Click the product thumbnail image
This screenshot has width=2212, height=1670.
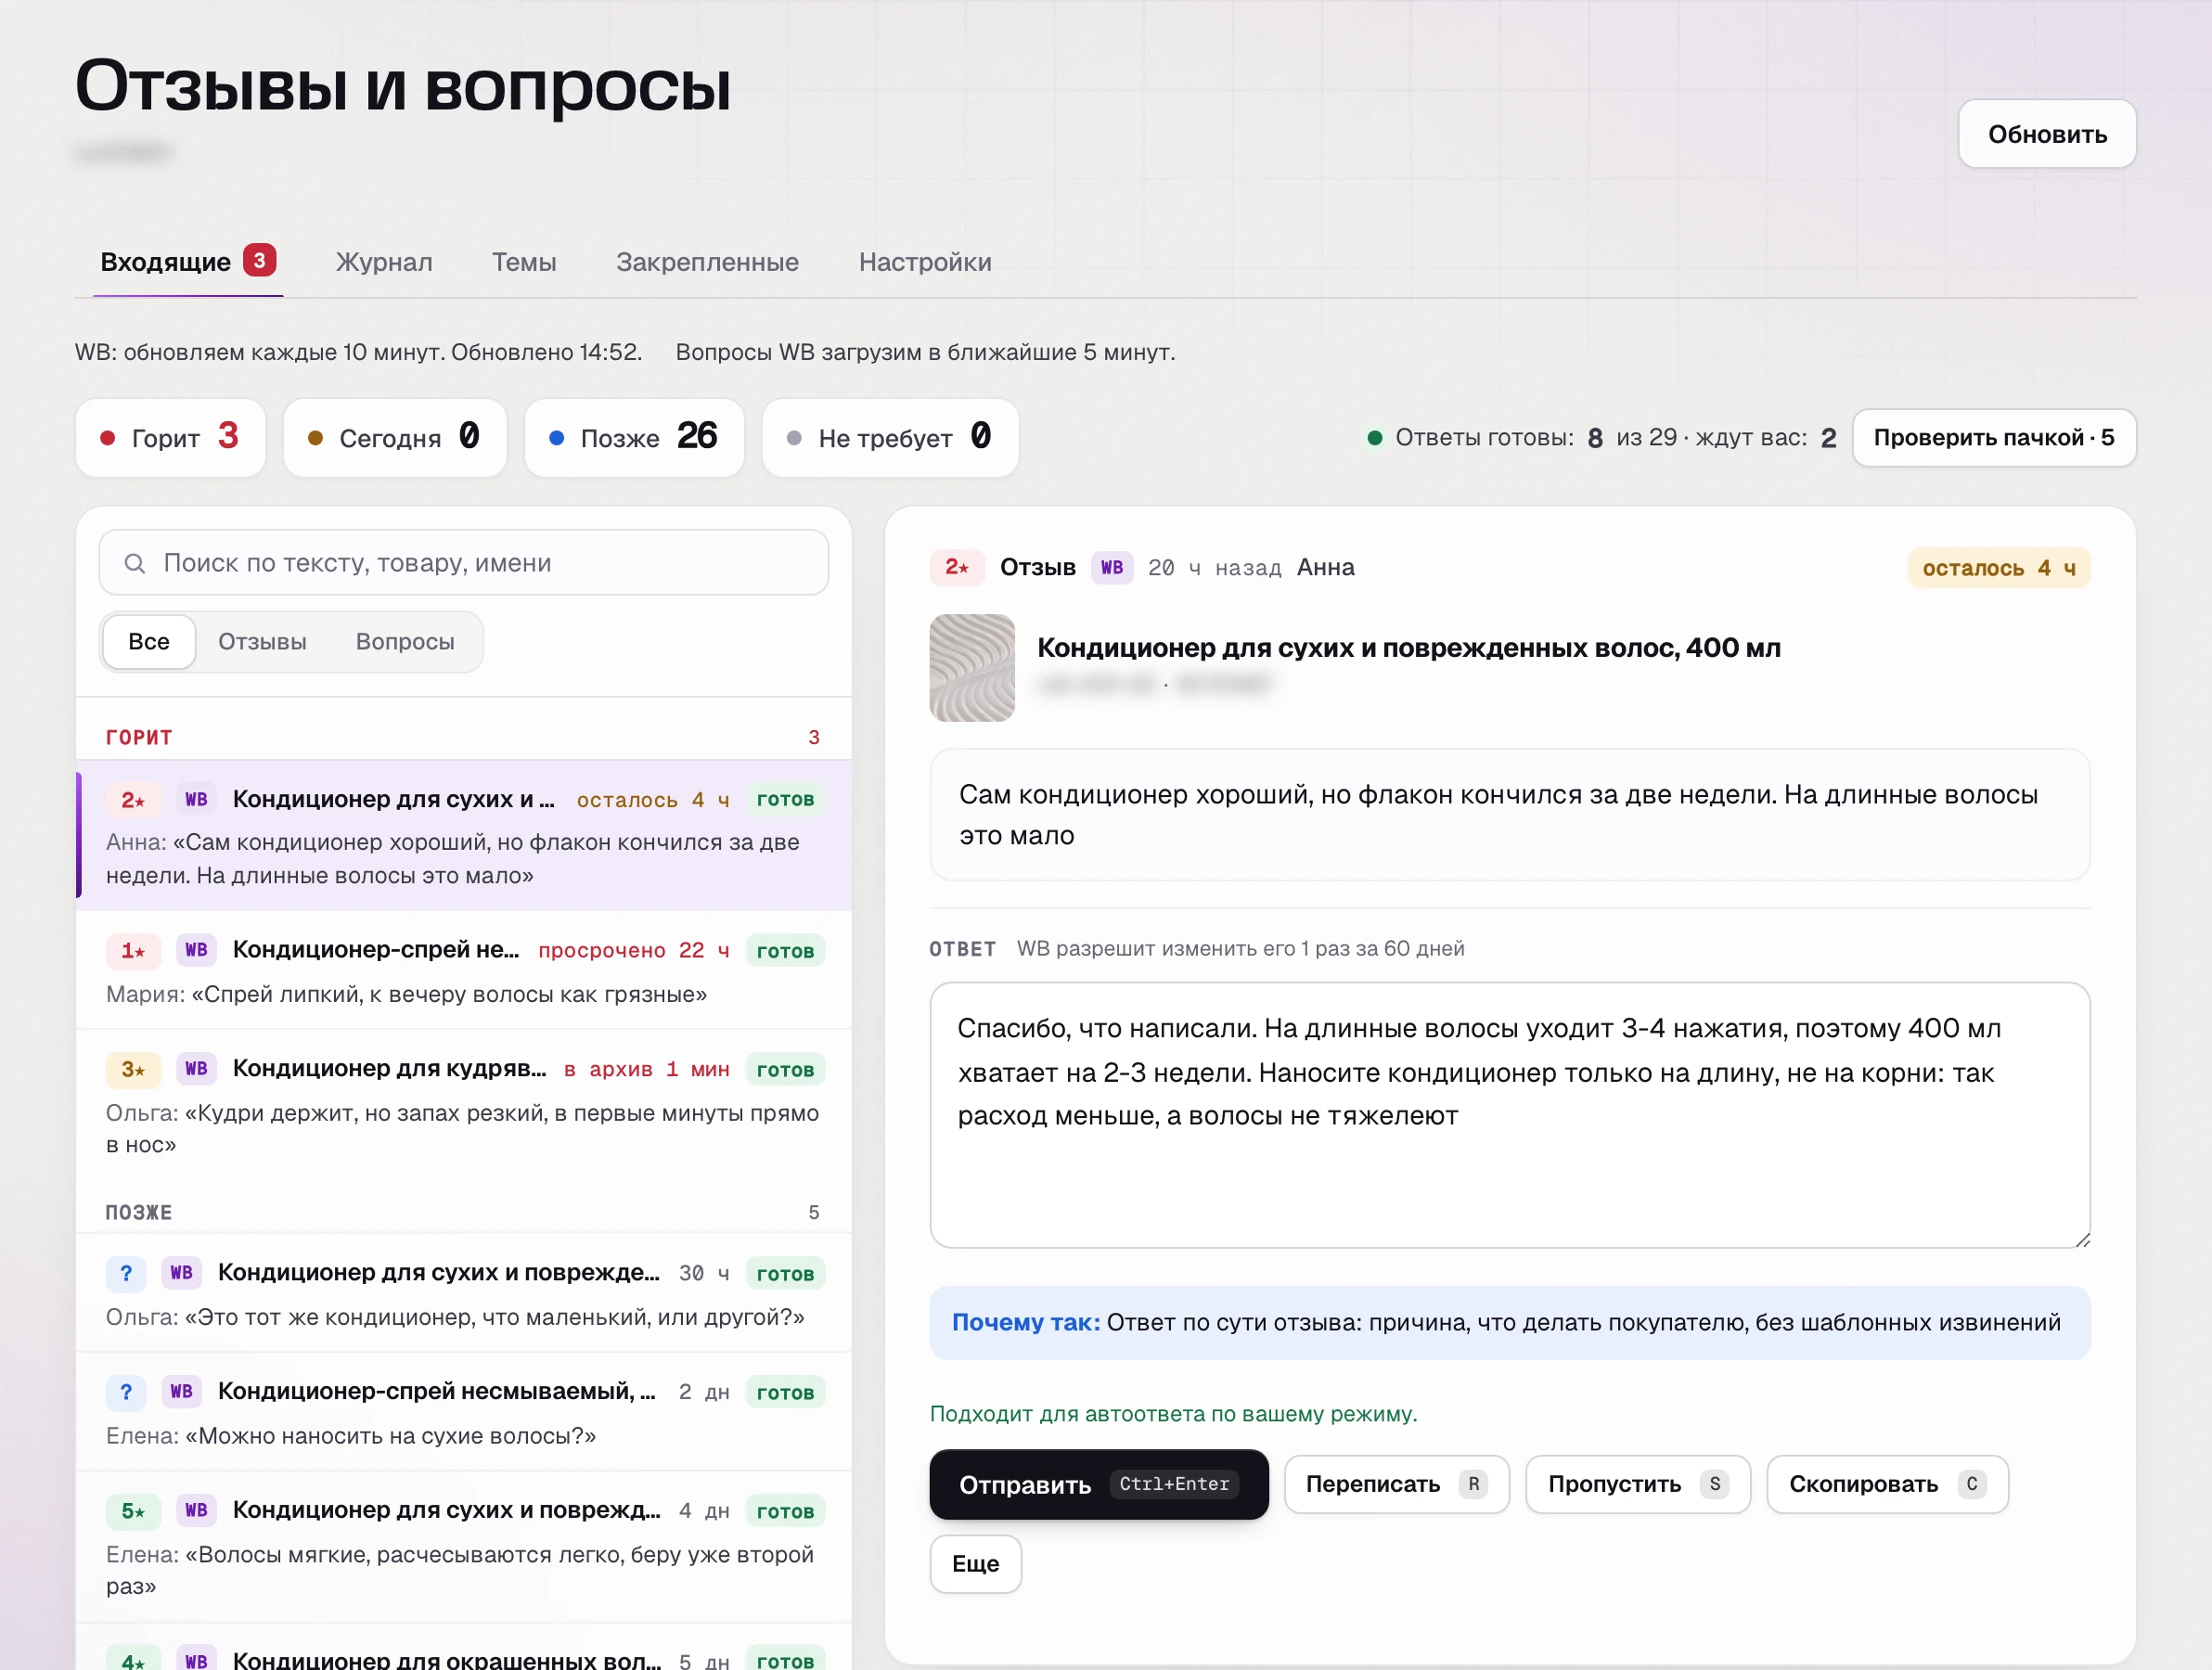(x=972, y=667)
